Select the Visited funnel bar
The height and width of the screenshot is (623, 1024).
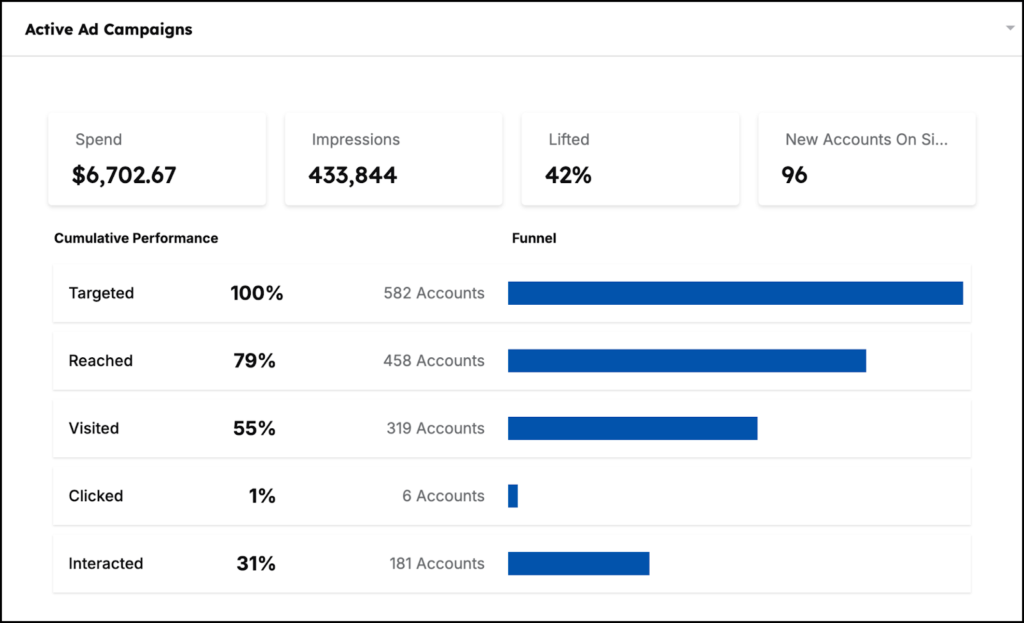(632, 428)
